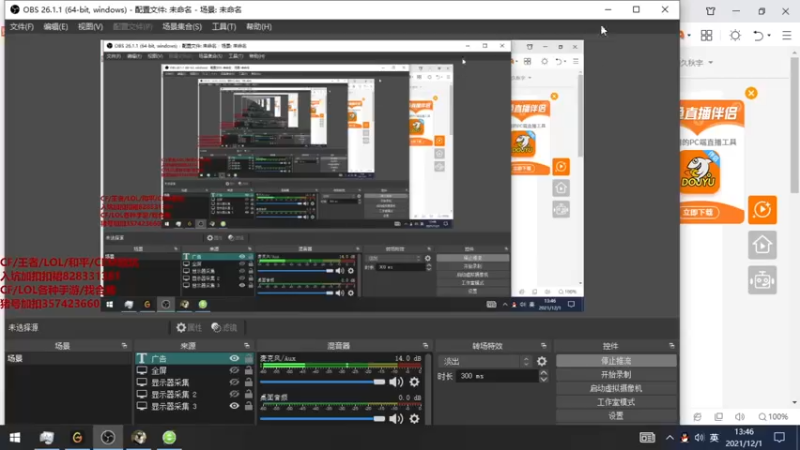The height and width of the screenshot is (450, 800).
Task: Open Windows Start menu
Action: pos(15,438)
